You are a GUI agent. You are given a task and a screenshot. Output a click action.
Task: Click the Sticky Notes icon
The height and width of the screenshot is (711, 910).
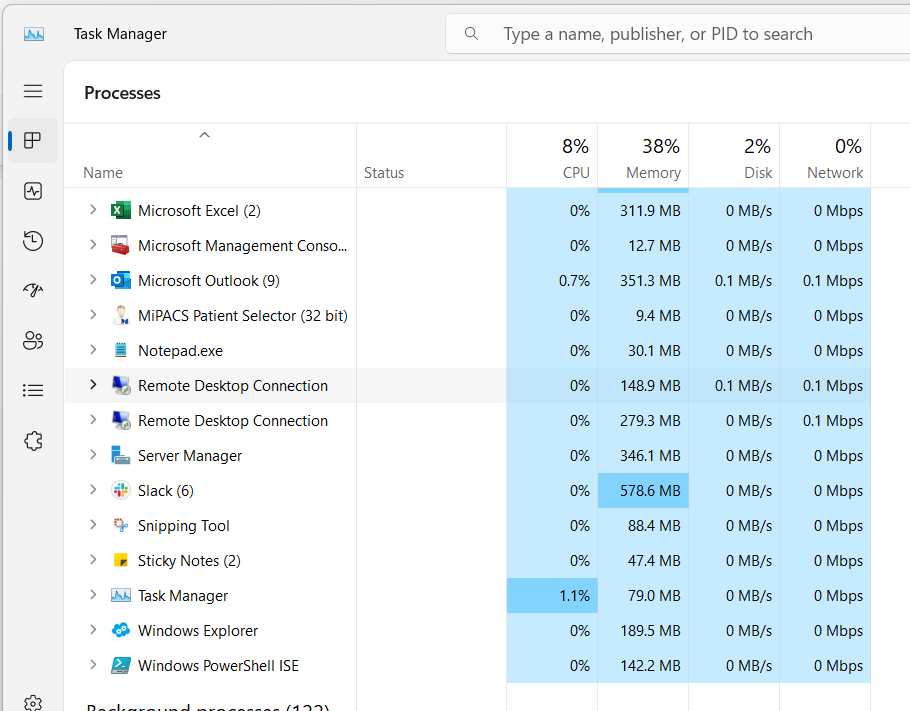pyautogui.click(x=121, y=560)
